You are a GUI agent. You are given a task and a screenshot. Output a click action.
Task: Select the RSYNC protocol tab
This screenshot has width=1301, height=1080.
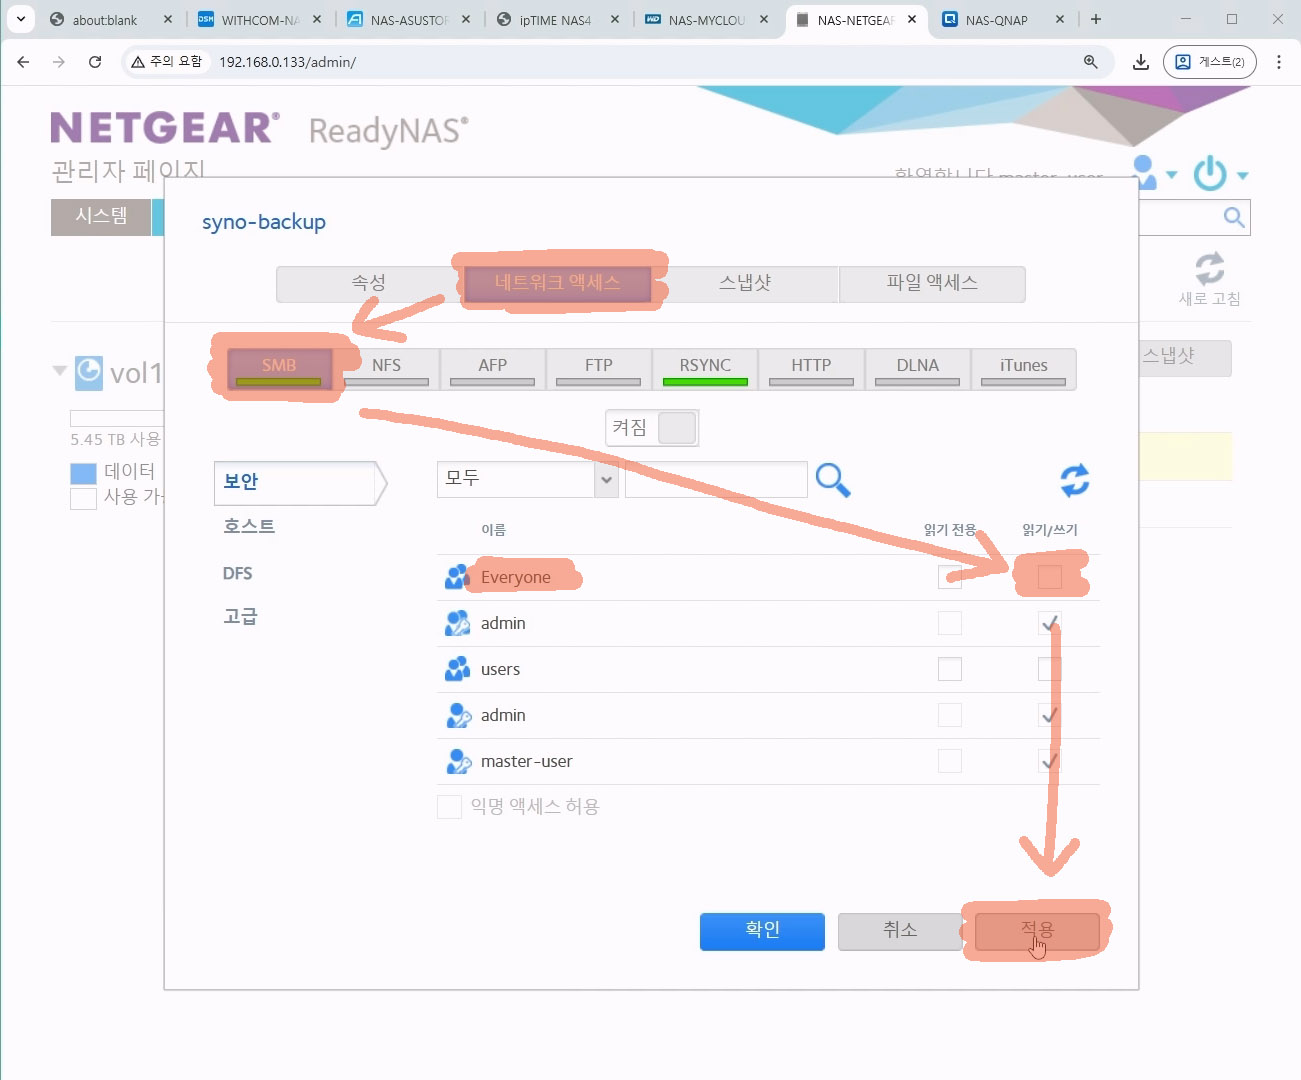pos(705,367)
